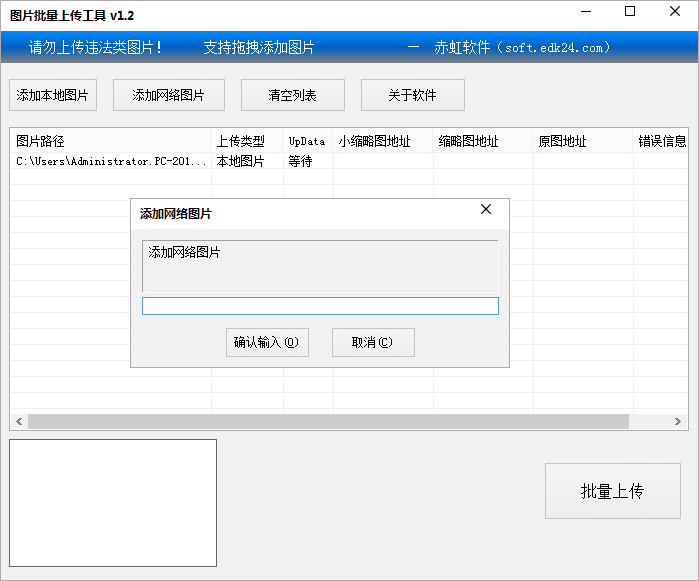Click the right scroll arrow of list
The image size is (699, 581).
679,422
